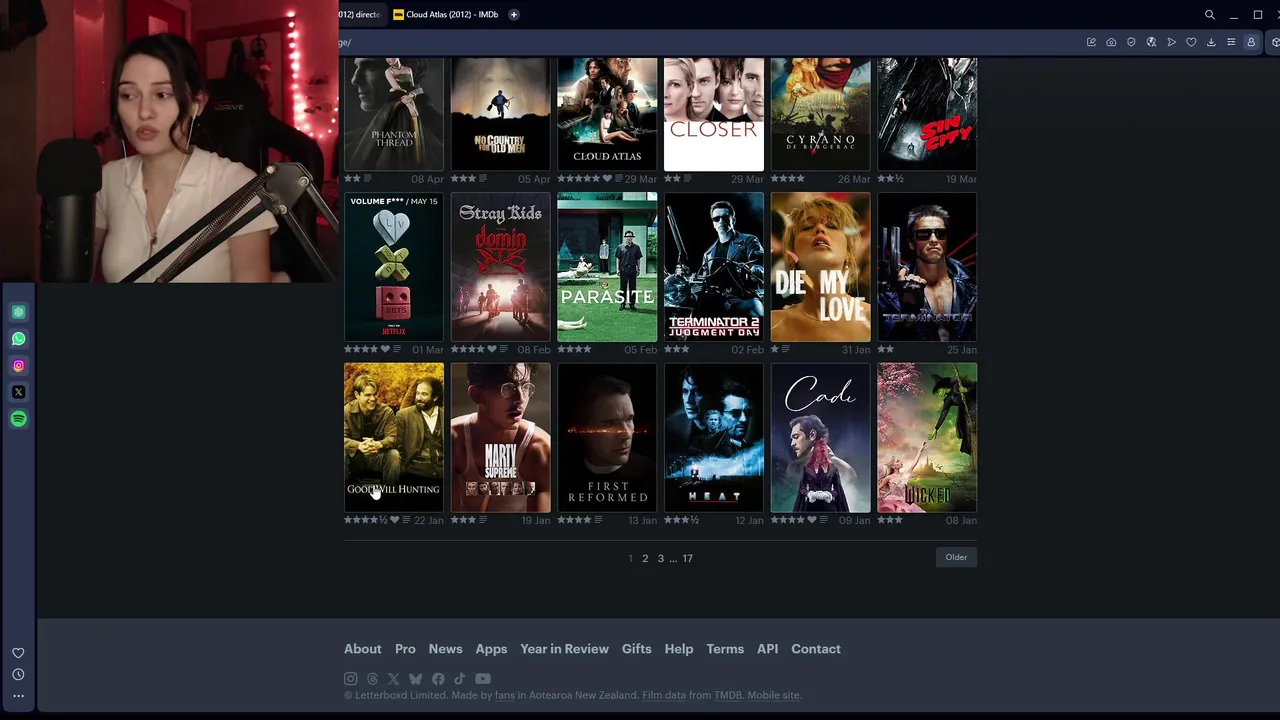
Task: Take a snapshot with the camera icon
Action: point(1111,42)
